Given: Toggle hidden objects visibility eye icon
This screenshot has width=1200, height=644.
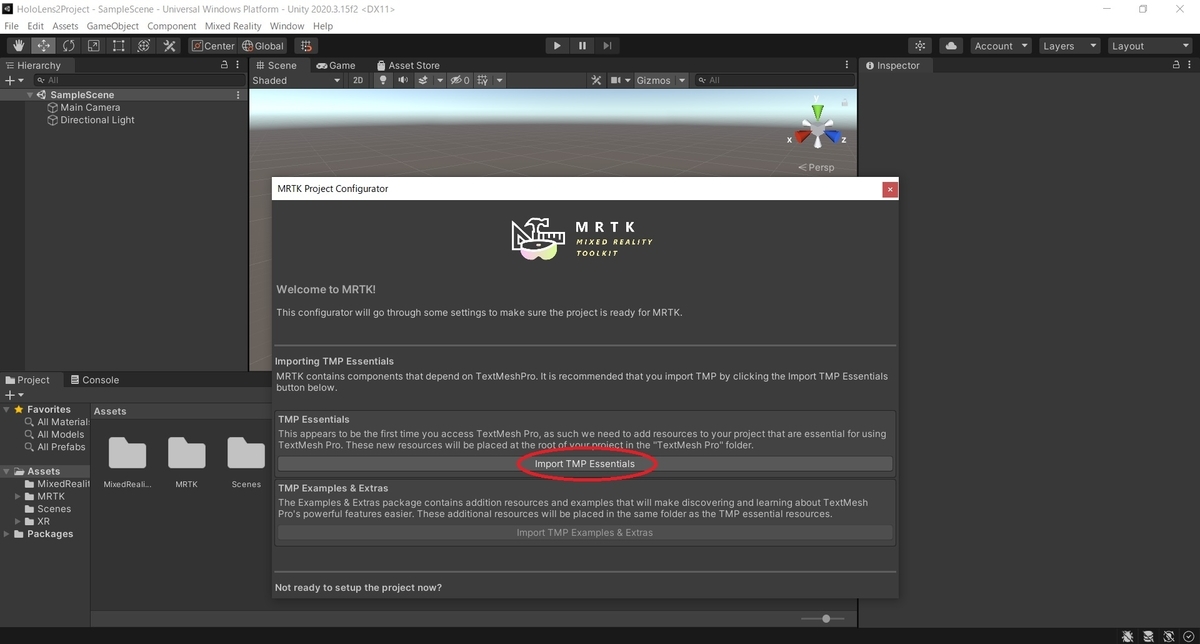Looking at the screenshot, I should [460, 80].
